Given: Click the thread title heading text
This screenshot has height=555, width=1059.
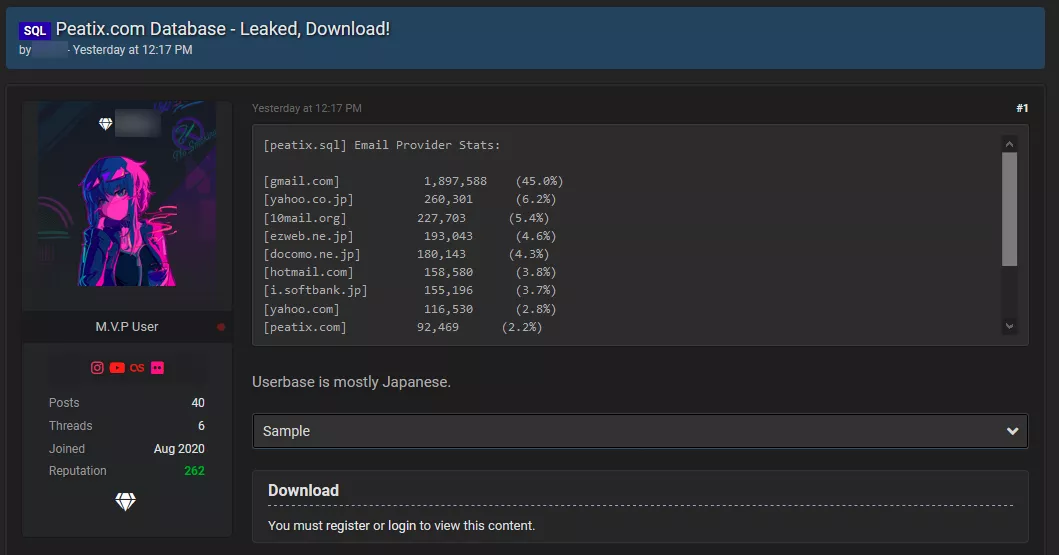Looking at the screenshot, I should (x=223, y=29).
